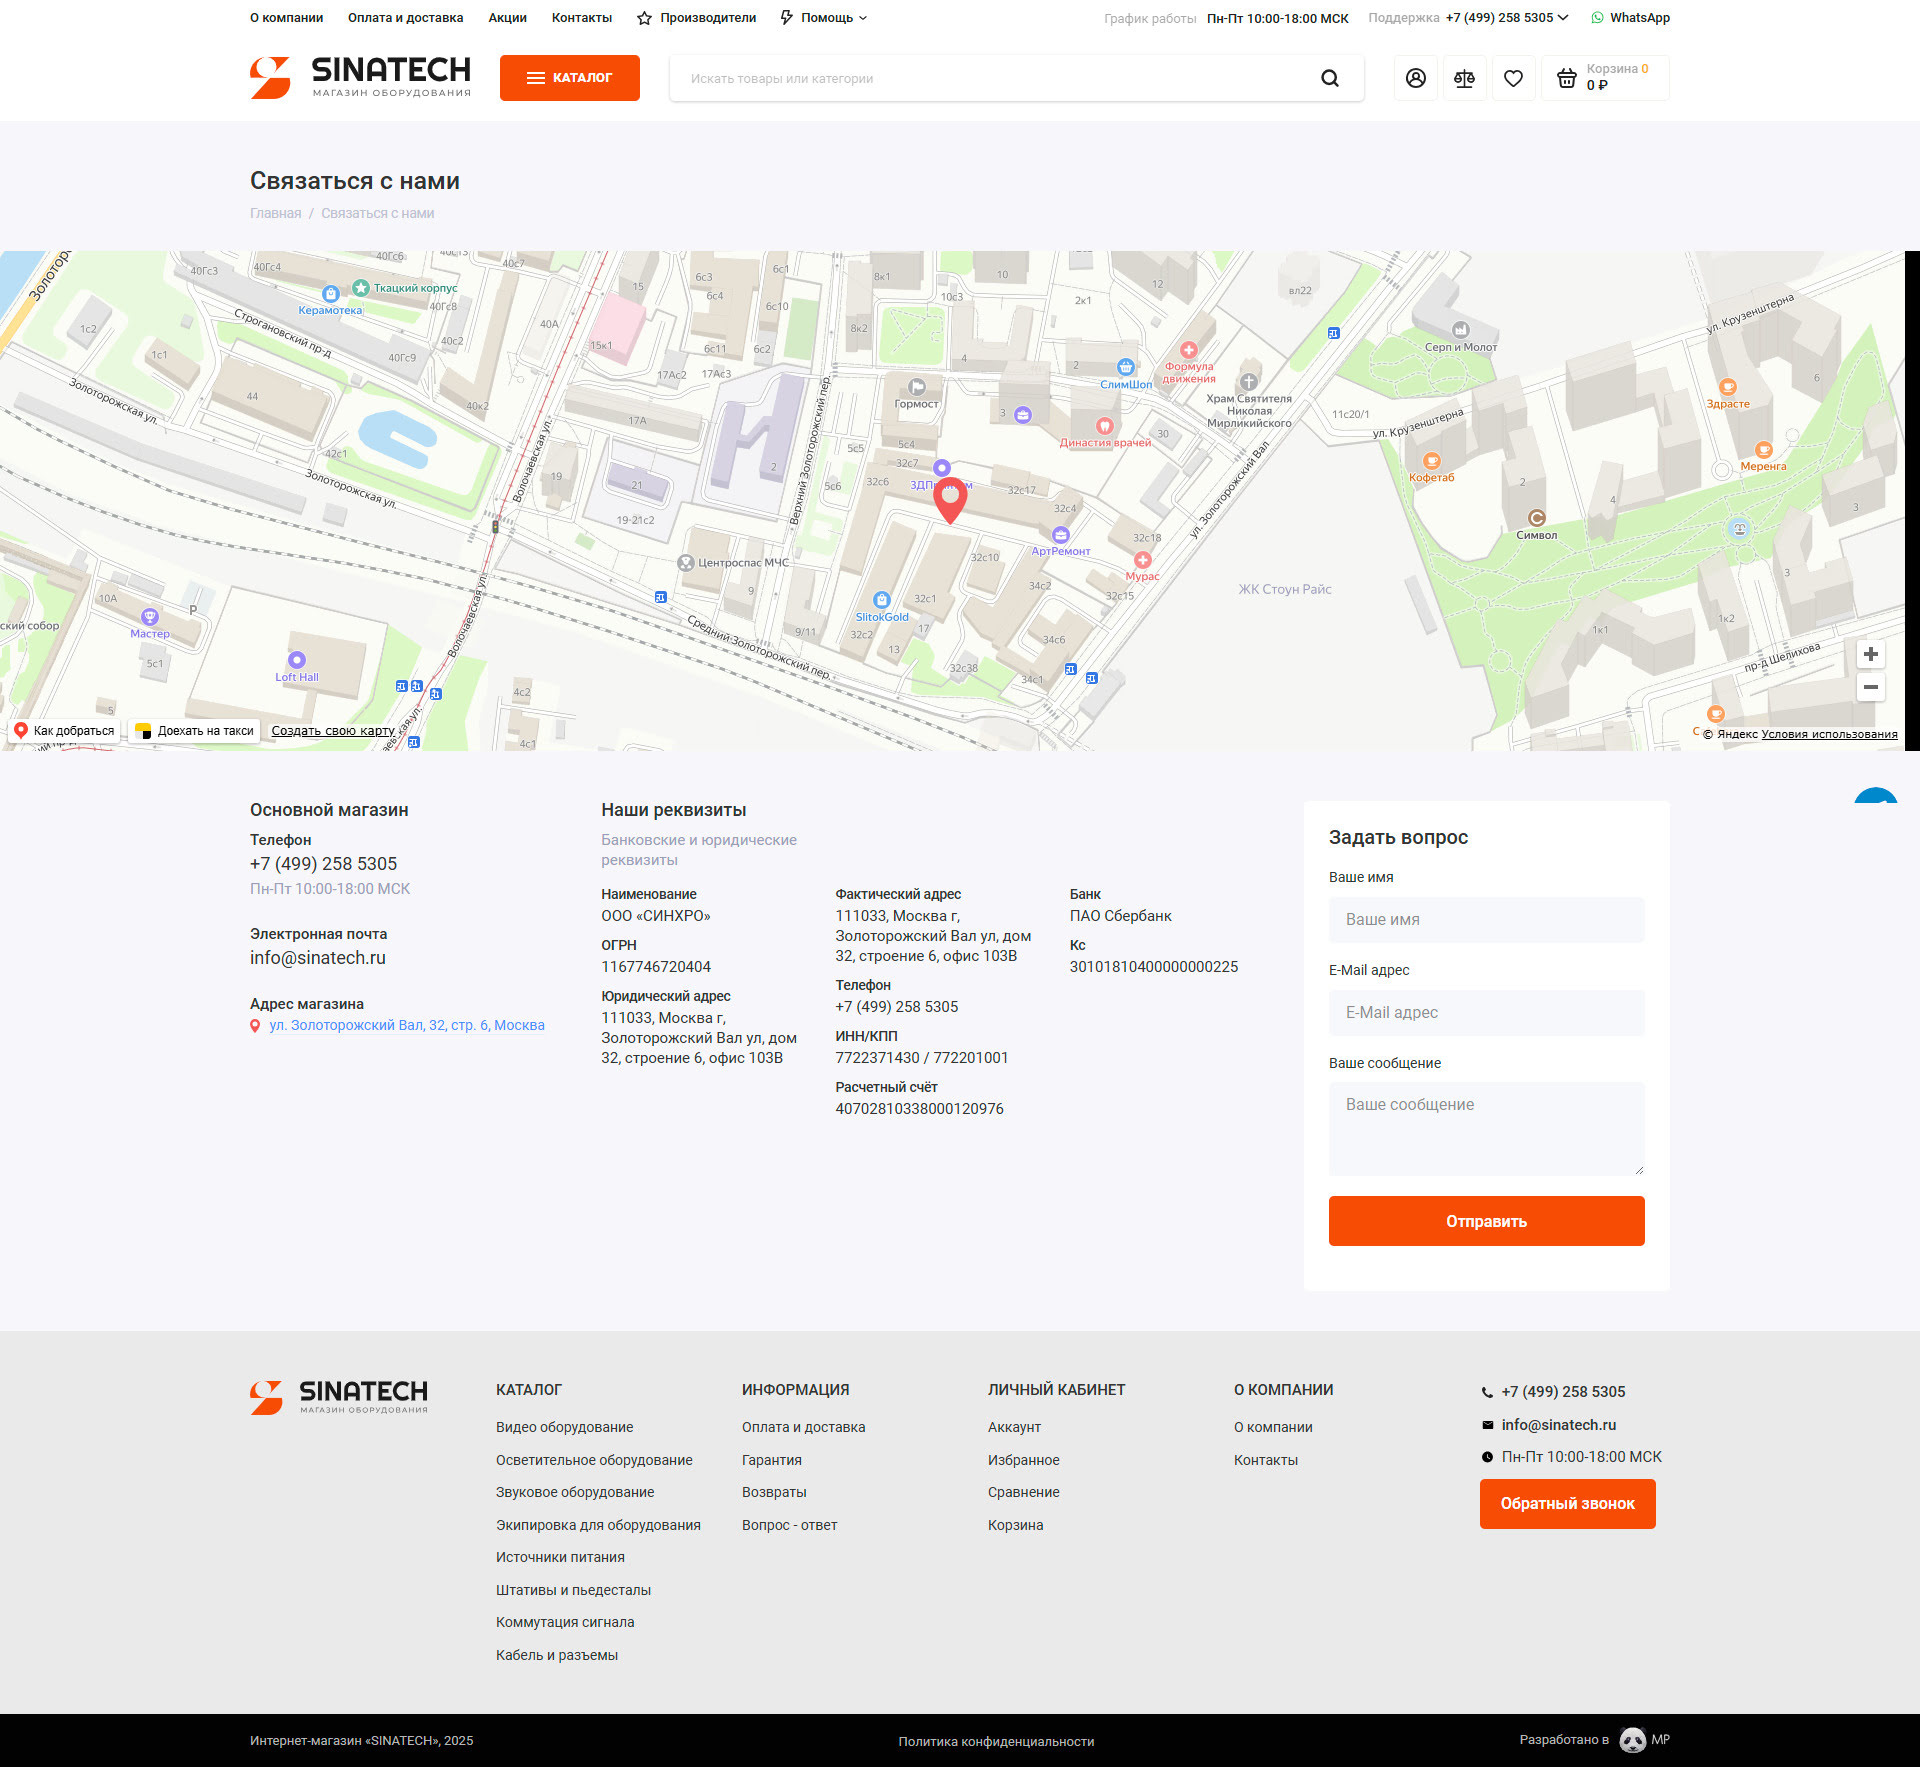Open footer link Видео оборудование
Image resolution: width=1920 pixels, height=1767 pixels.
click(x=564, y=1427)
